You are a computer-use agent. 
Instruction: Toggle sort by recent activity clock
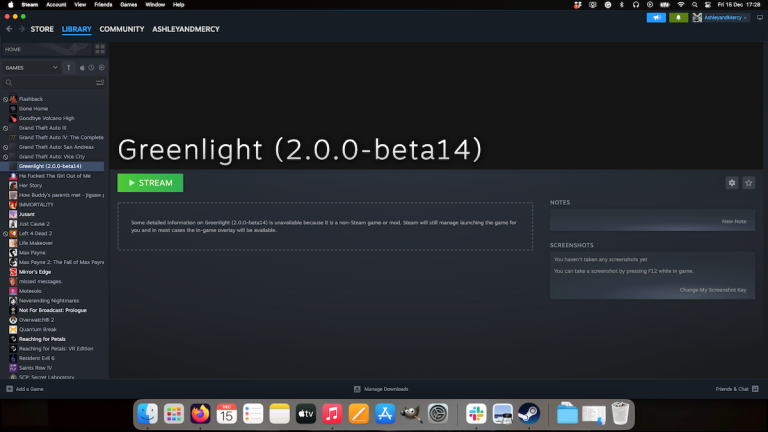pyautogui.click(x=91, y=67)
